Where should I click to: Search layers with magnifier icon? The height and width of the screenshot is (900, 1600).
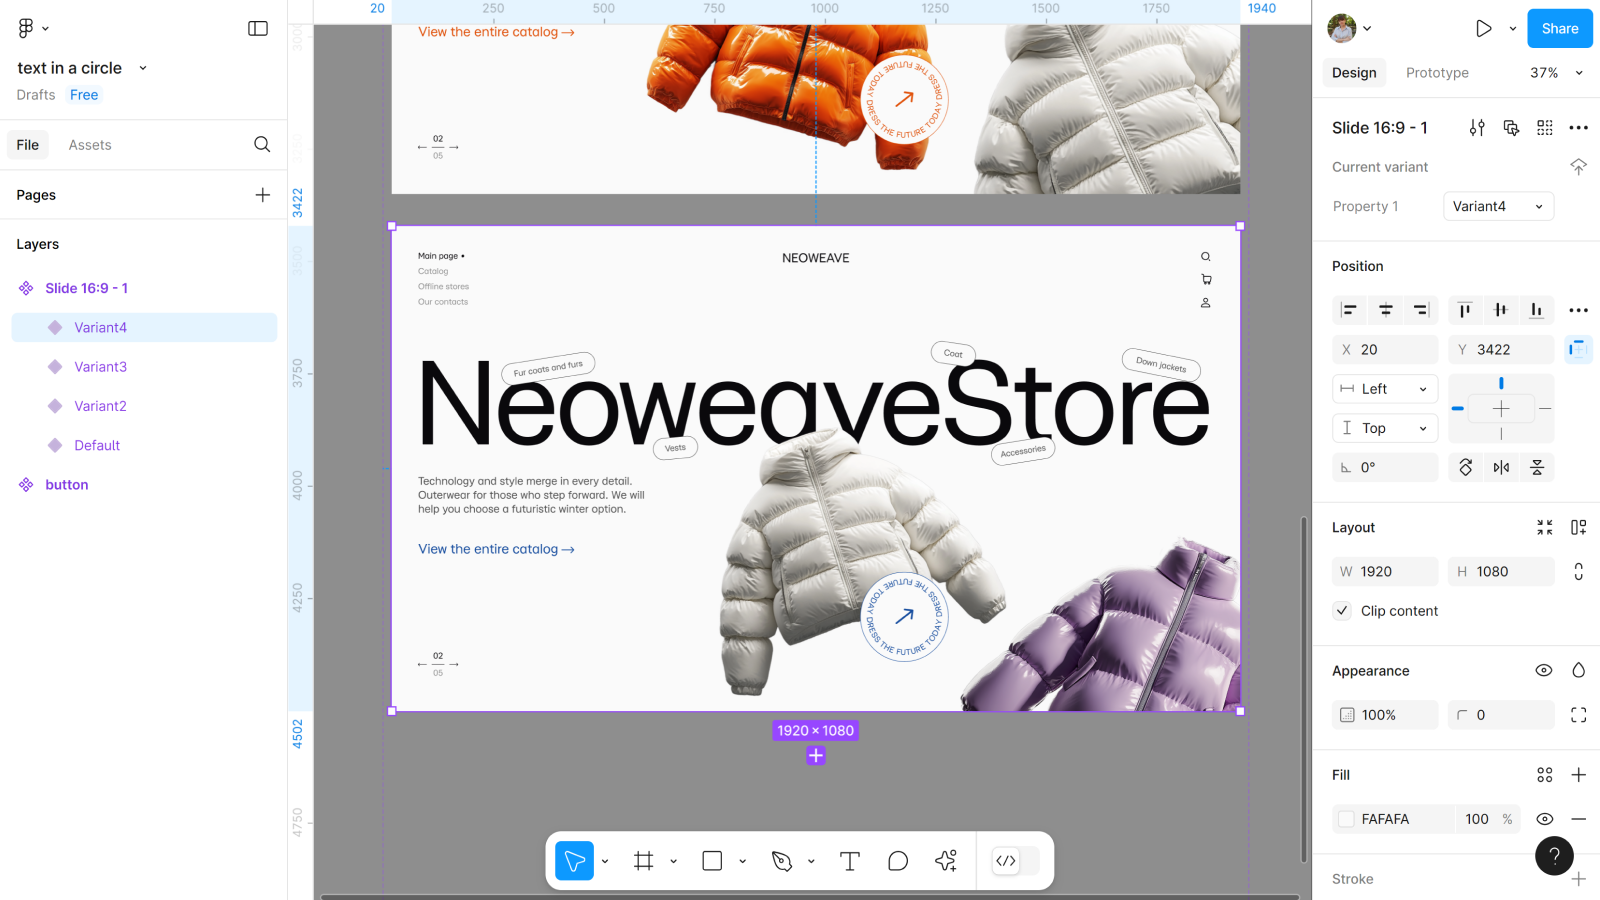click(262, 145)
